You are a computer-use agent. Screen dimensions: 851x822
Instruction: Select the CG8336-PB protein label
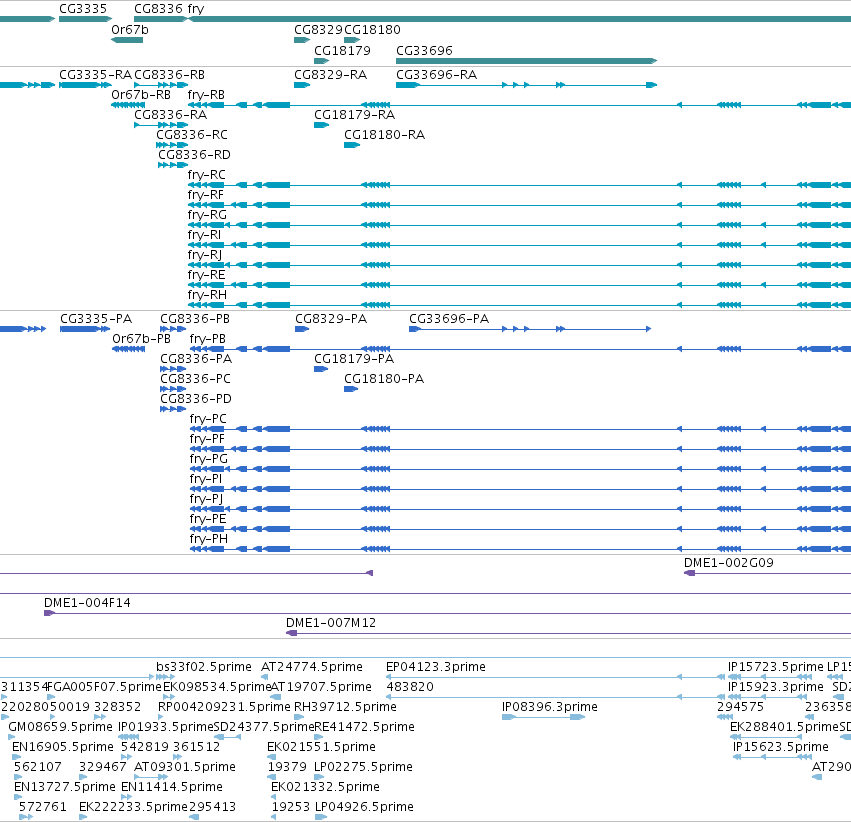[195, 318]
